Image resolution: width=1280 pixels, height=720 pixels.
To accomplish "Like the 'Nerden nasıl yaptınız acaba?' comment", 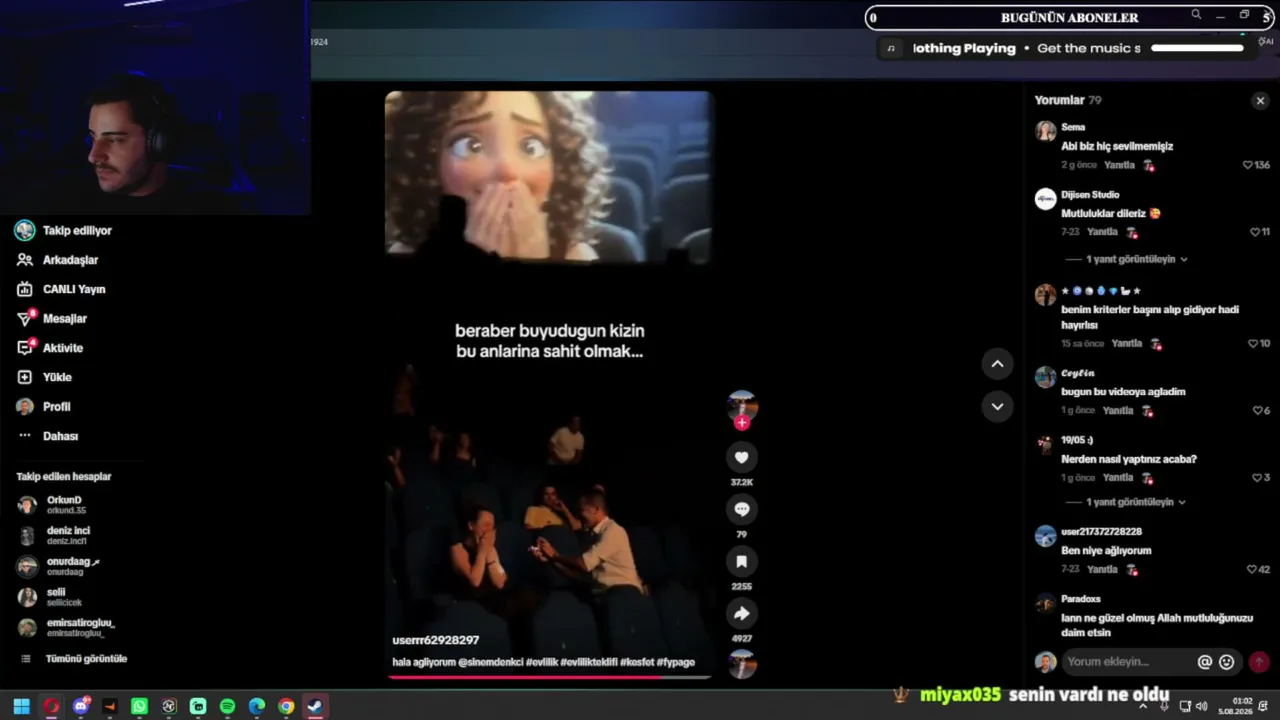I will click(x=1258, y=478).
